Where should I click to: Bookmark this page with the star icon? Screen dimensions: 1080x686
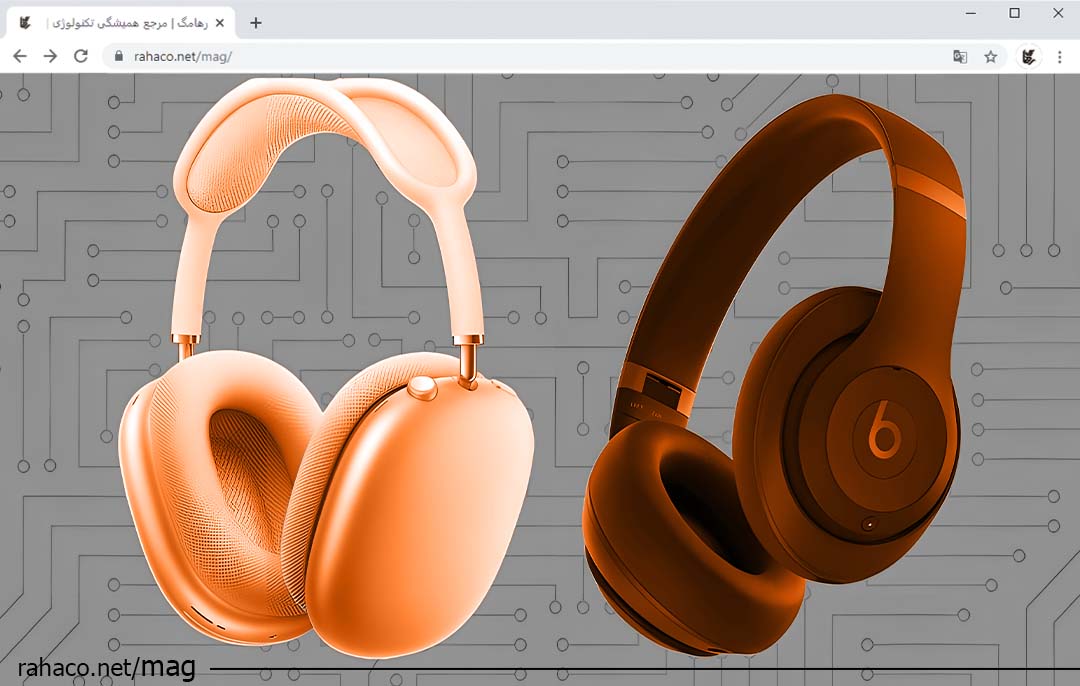(x=991, y=57)
